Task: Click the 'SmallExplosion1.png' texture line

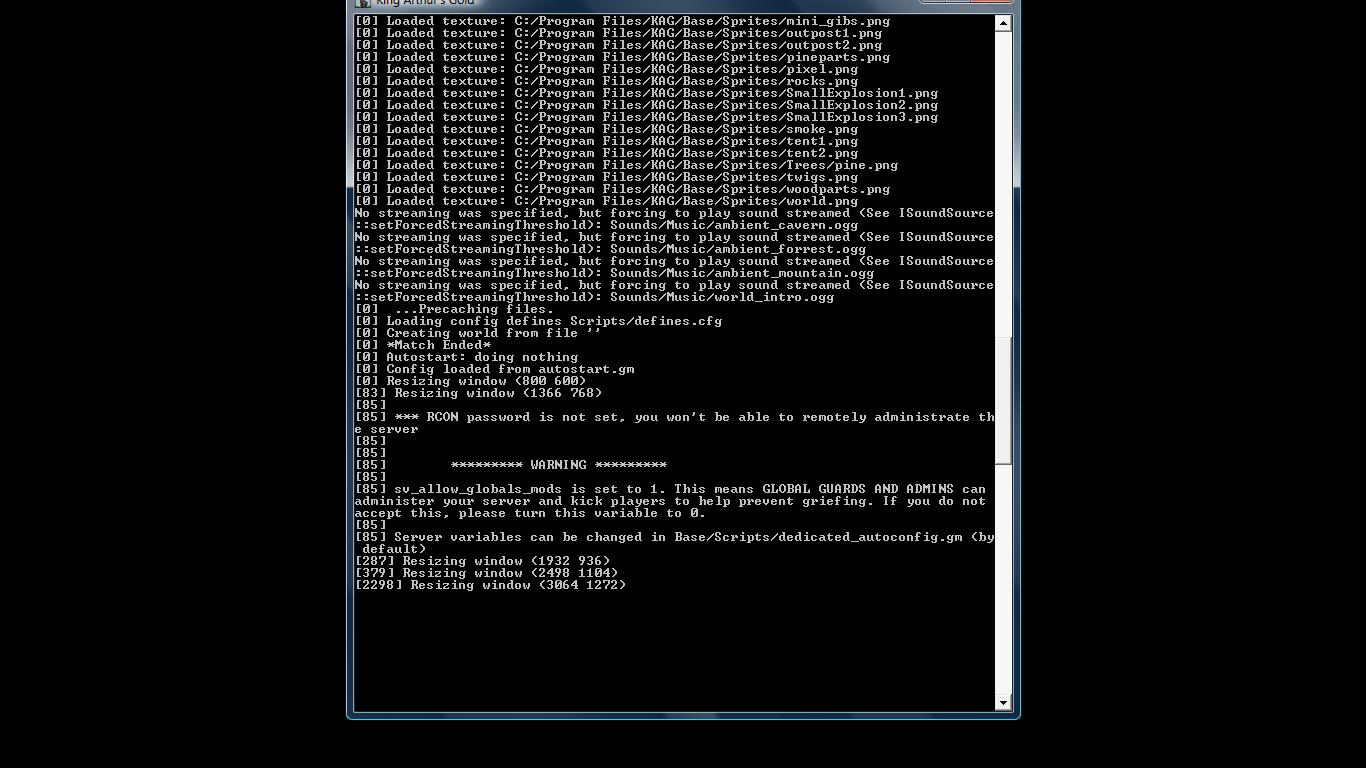Action: click(646, 93)
